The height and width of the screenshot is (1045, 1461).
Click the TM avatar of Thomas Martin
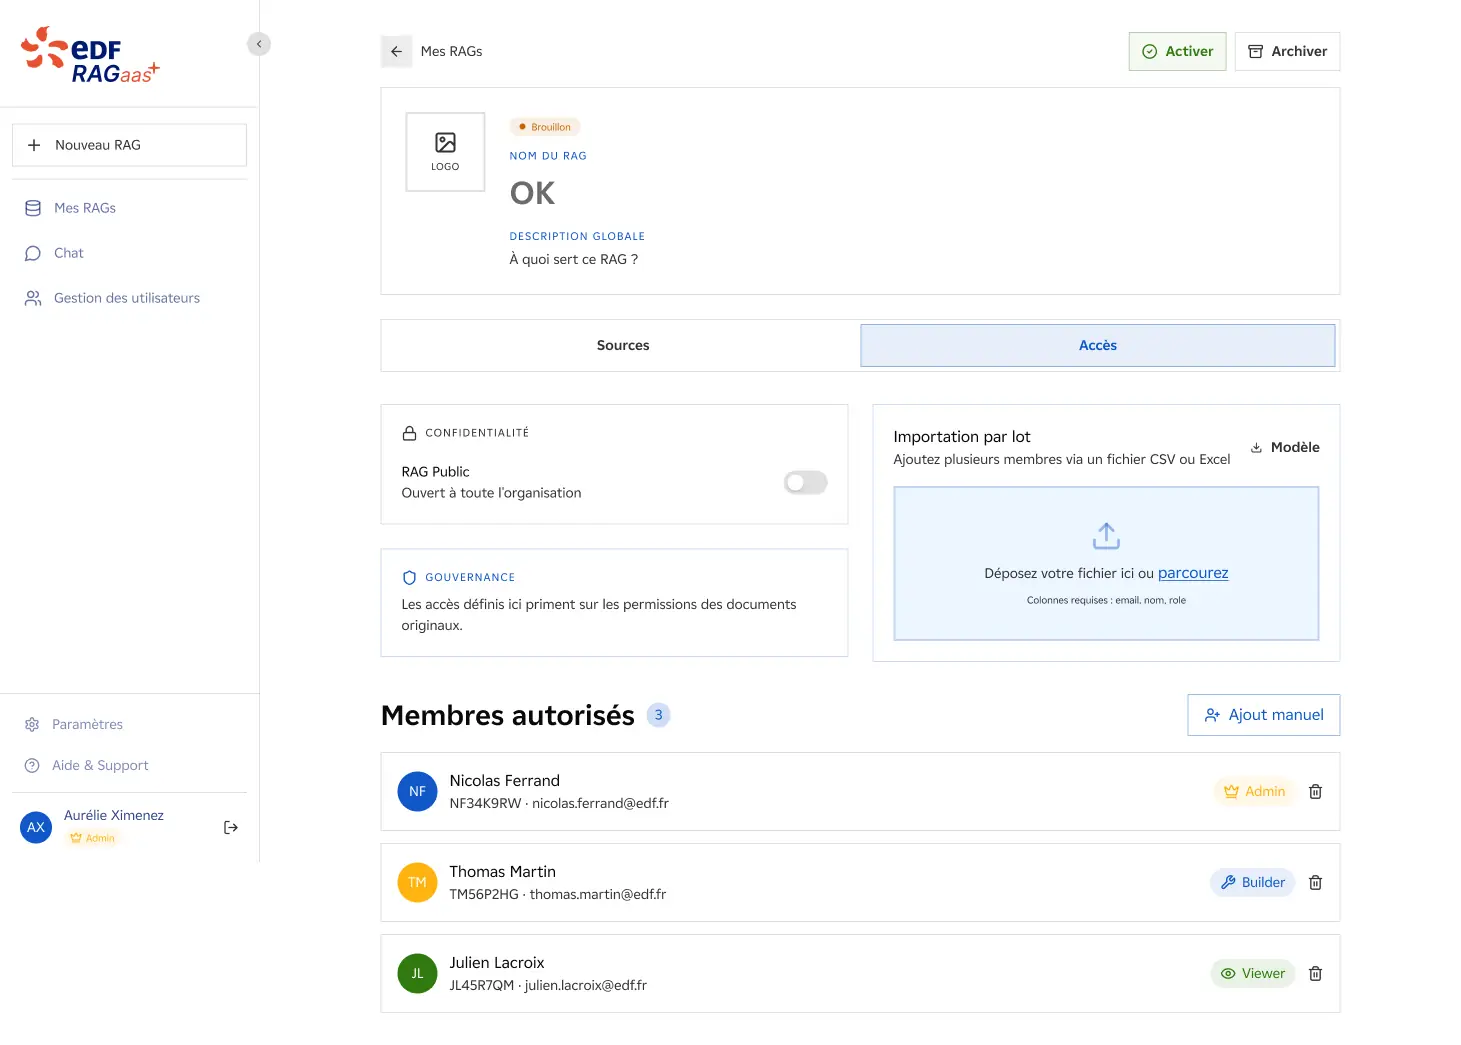click(417, 882)
